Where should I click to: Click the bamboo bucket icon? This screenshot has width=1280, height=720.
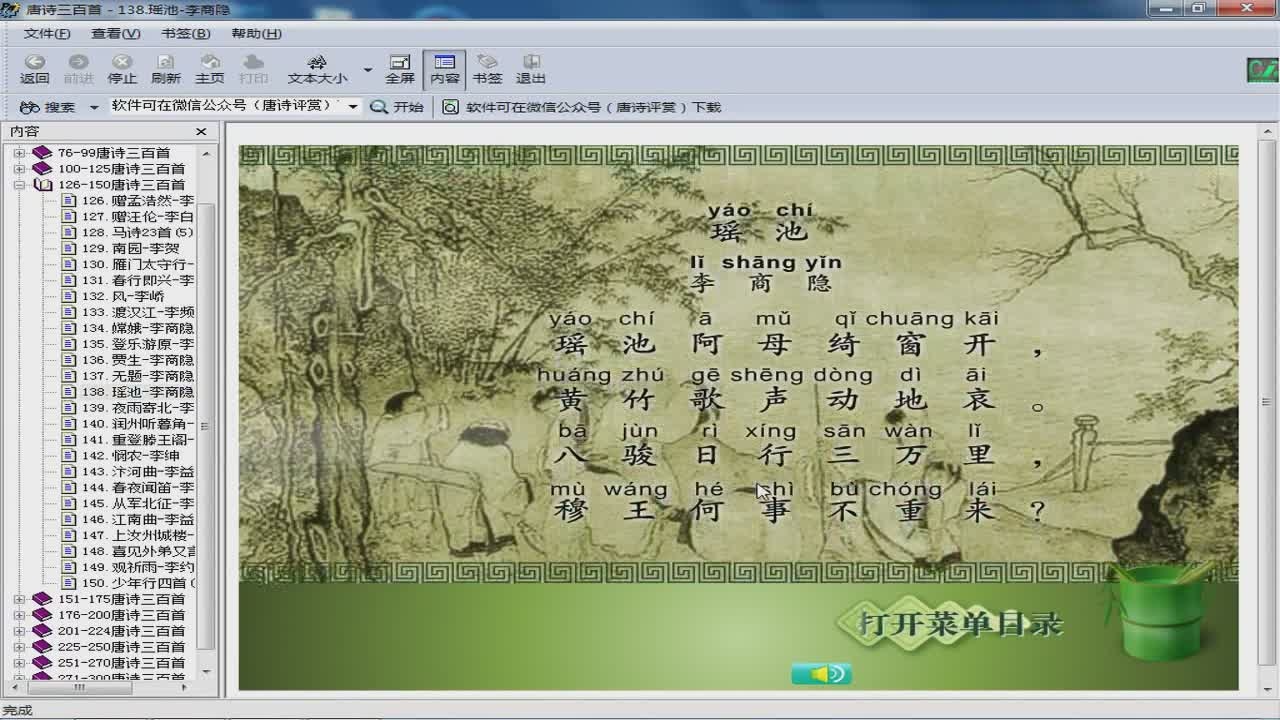(1160, 612)
